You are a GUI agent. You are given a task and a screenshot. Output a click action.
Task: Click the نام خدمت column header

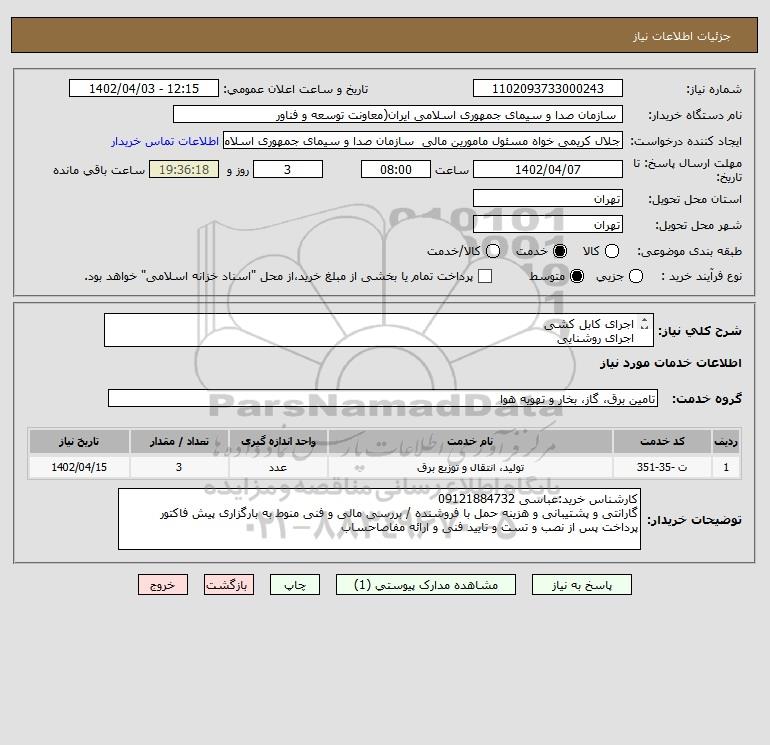[x=470, y=441]
